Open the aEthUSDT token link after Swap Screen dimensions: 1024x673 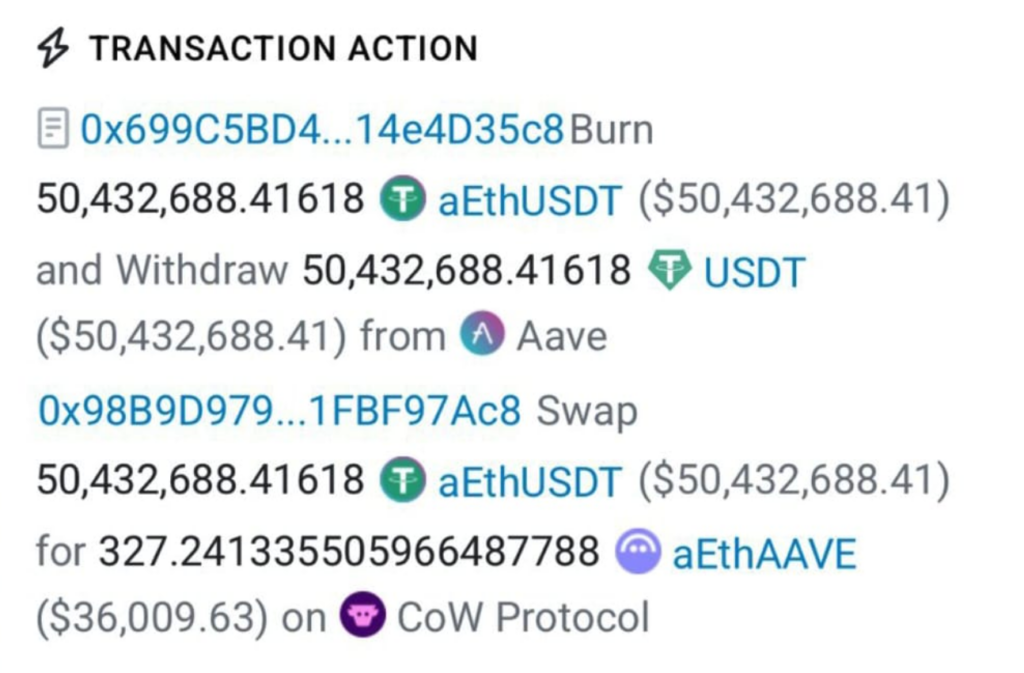coord(530,481)
